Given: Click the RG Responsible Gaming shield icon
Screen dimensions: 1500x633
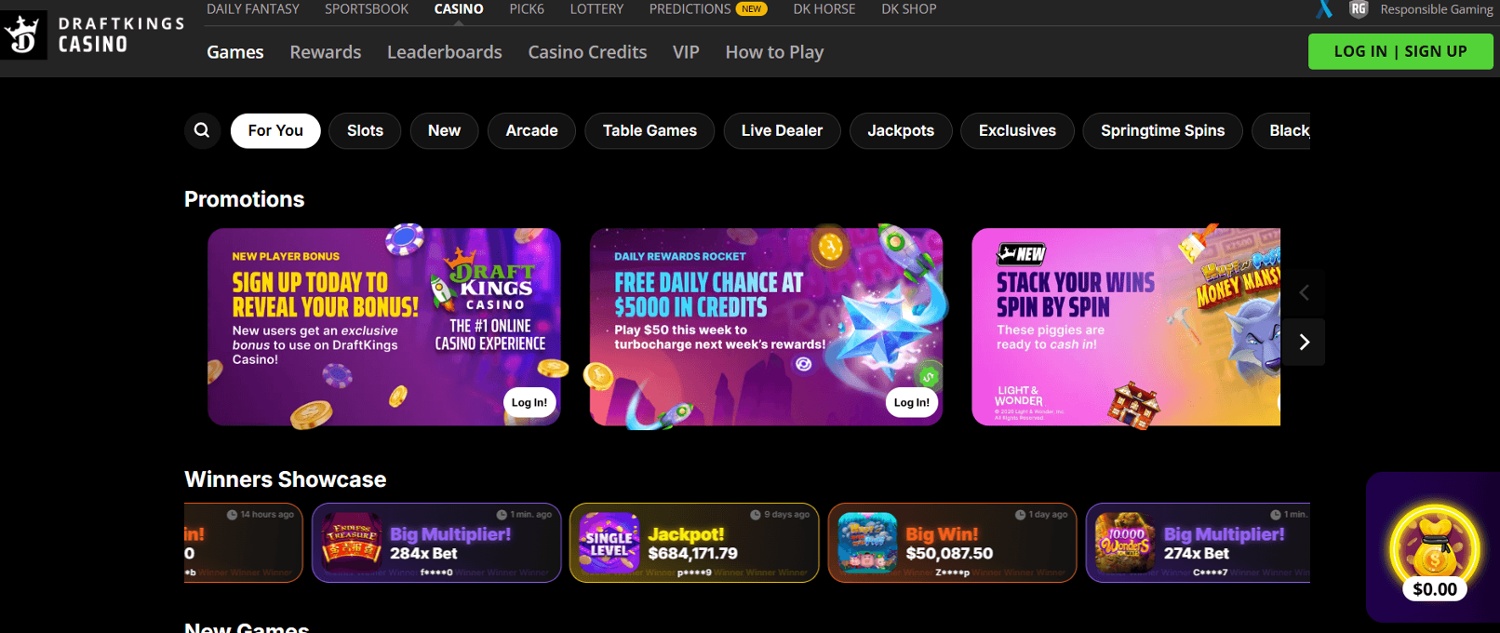Looking at the screenshot, I should click(x=1358, y=9).
